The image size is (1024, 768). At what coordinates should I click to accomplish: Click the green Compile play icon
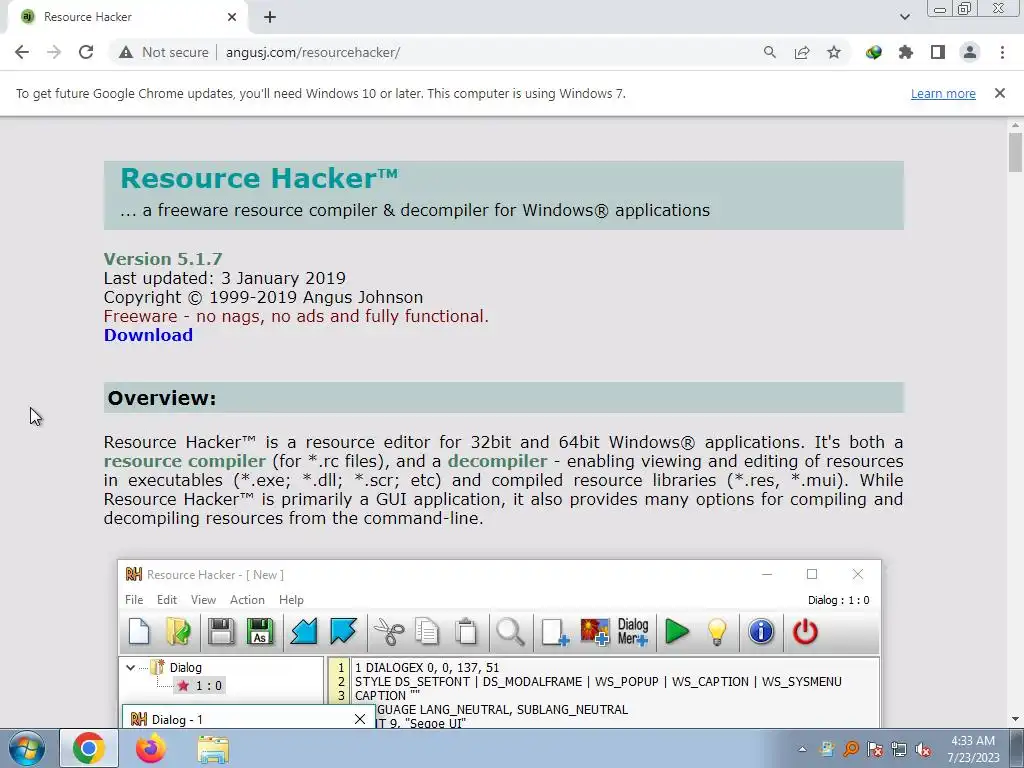677,632
